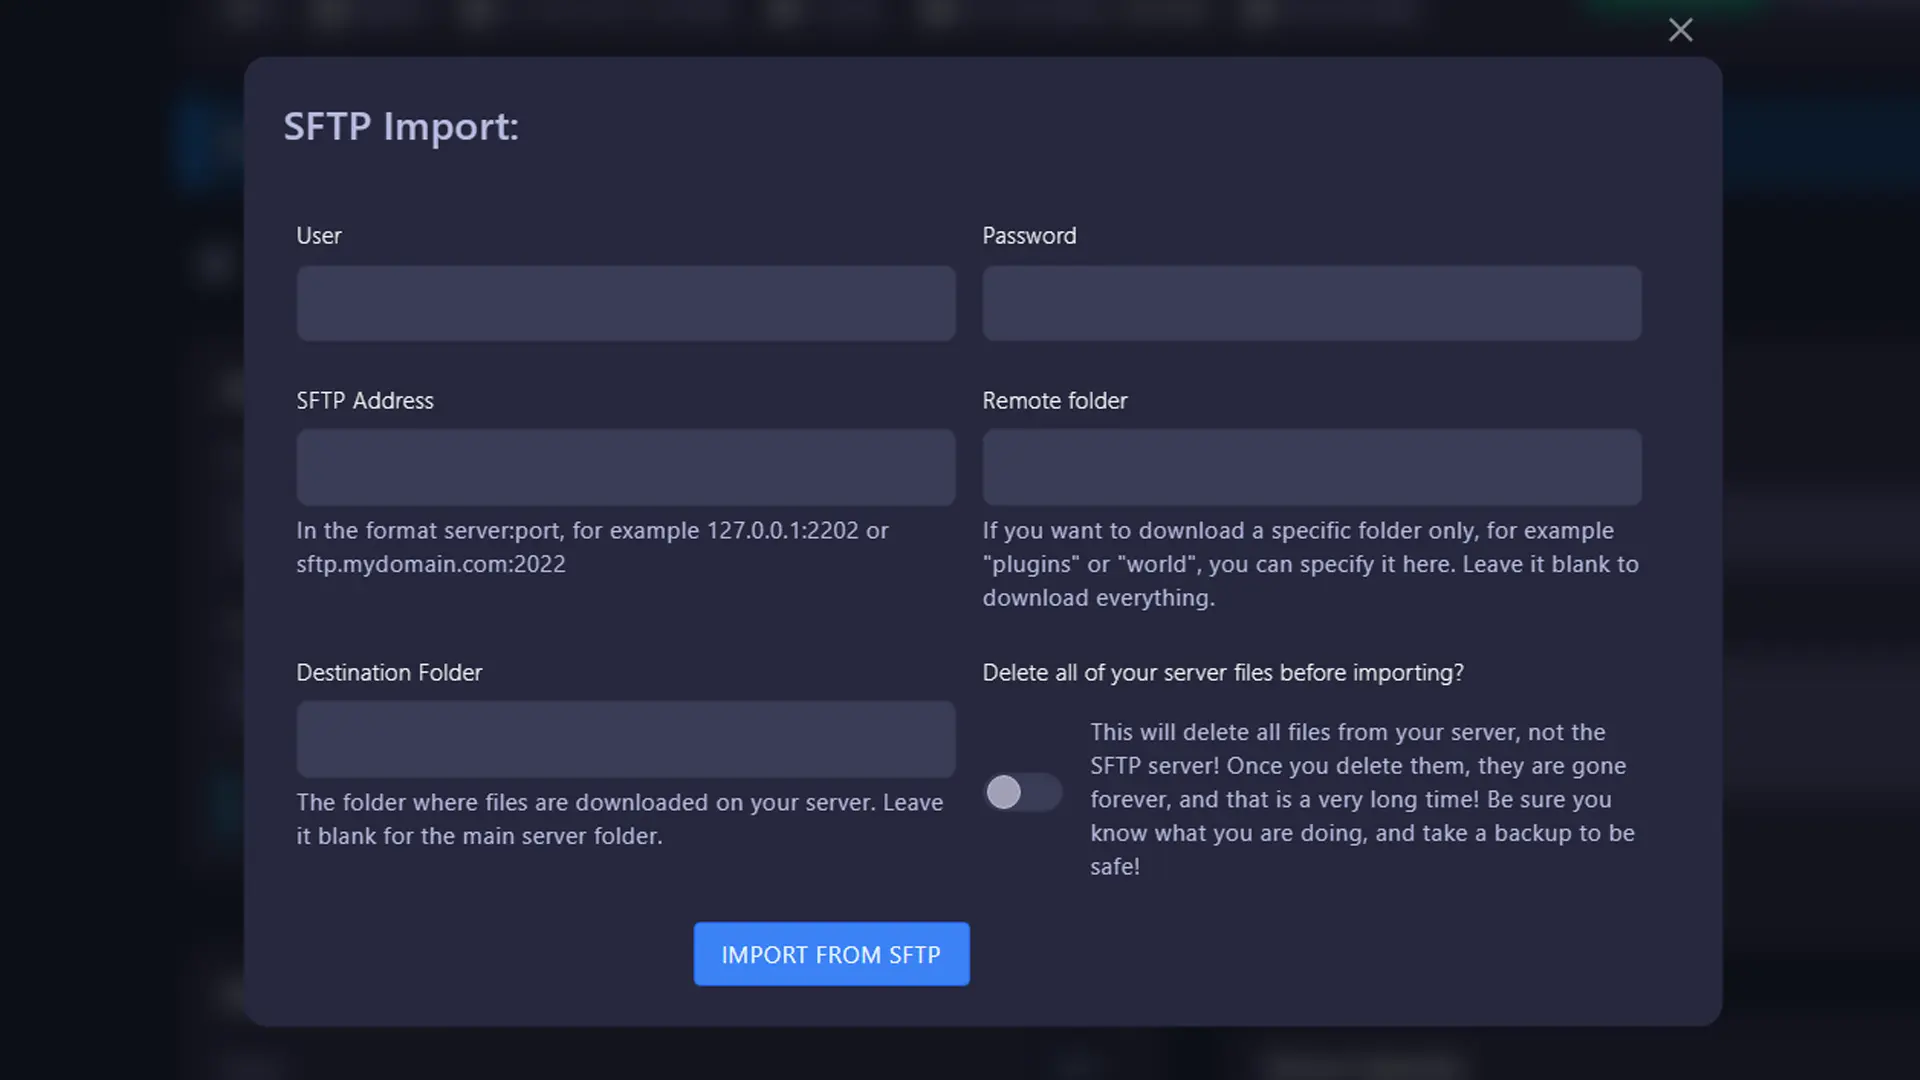Click the User field label

point(318,236)
